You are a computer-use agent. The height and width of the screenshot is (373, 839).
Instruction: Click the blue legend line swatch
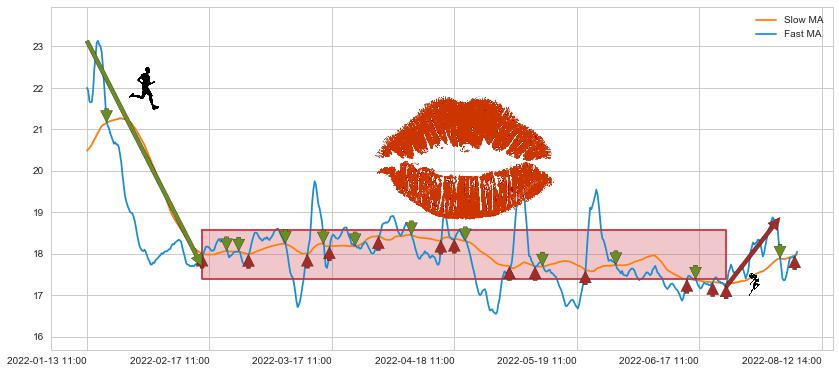pos(767,34)
